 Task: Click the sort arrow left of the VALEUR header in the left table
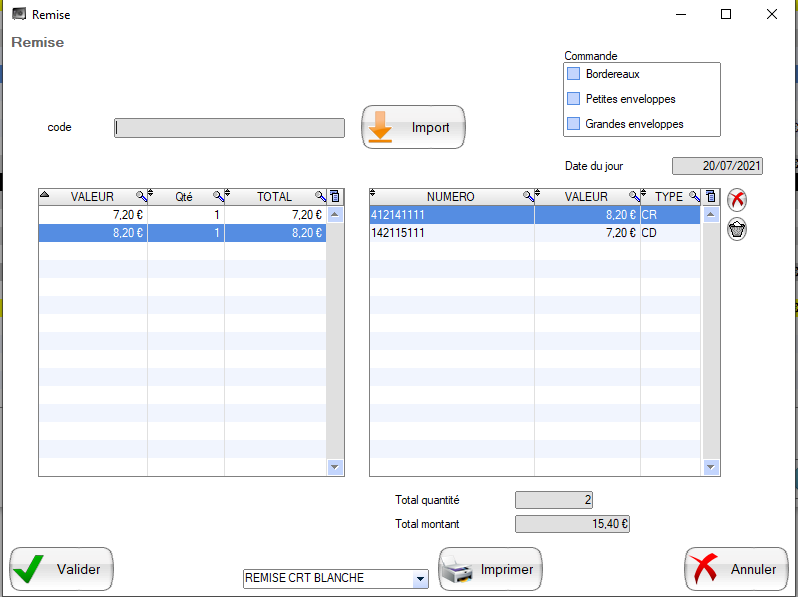pyautogui.click(x=44, y=197)
